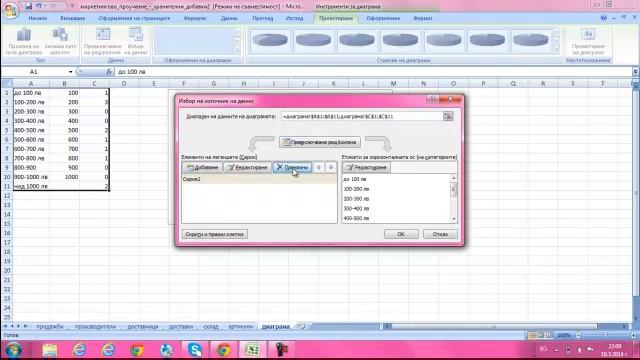
Task: Switch to the доставчици sheet tab
Action: coord(143,327)
